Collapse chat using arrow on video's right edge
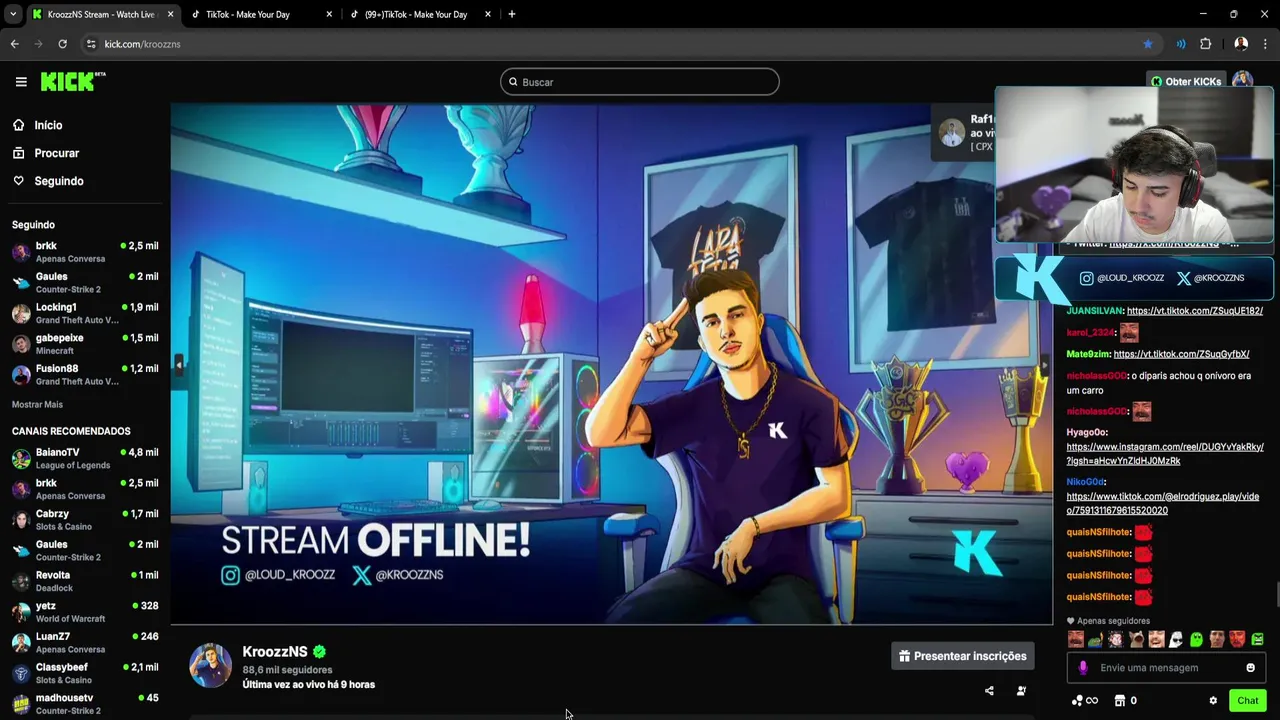This screenshot has height=720, width=1280. tap(1046, 366)
